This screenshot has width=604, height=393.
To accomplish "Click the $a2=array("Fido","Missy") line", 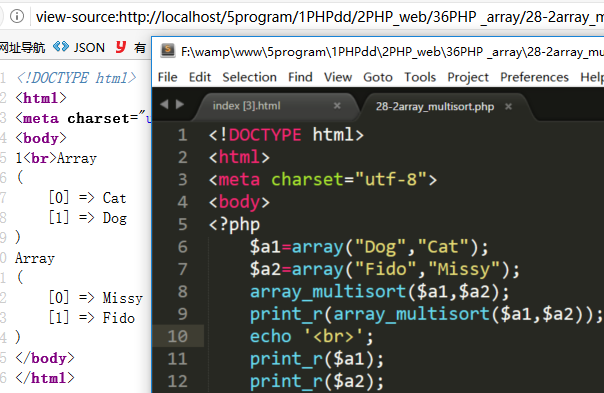I will point(385,269).
